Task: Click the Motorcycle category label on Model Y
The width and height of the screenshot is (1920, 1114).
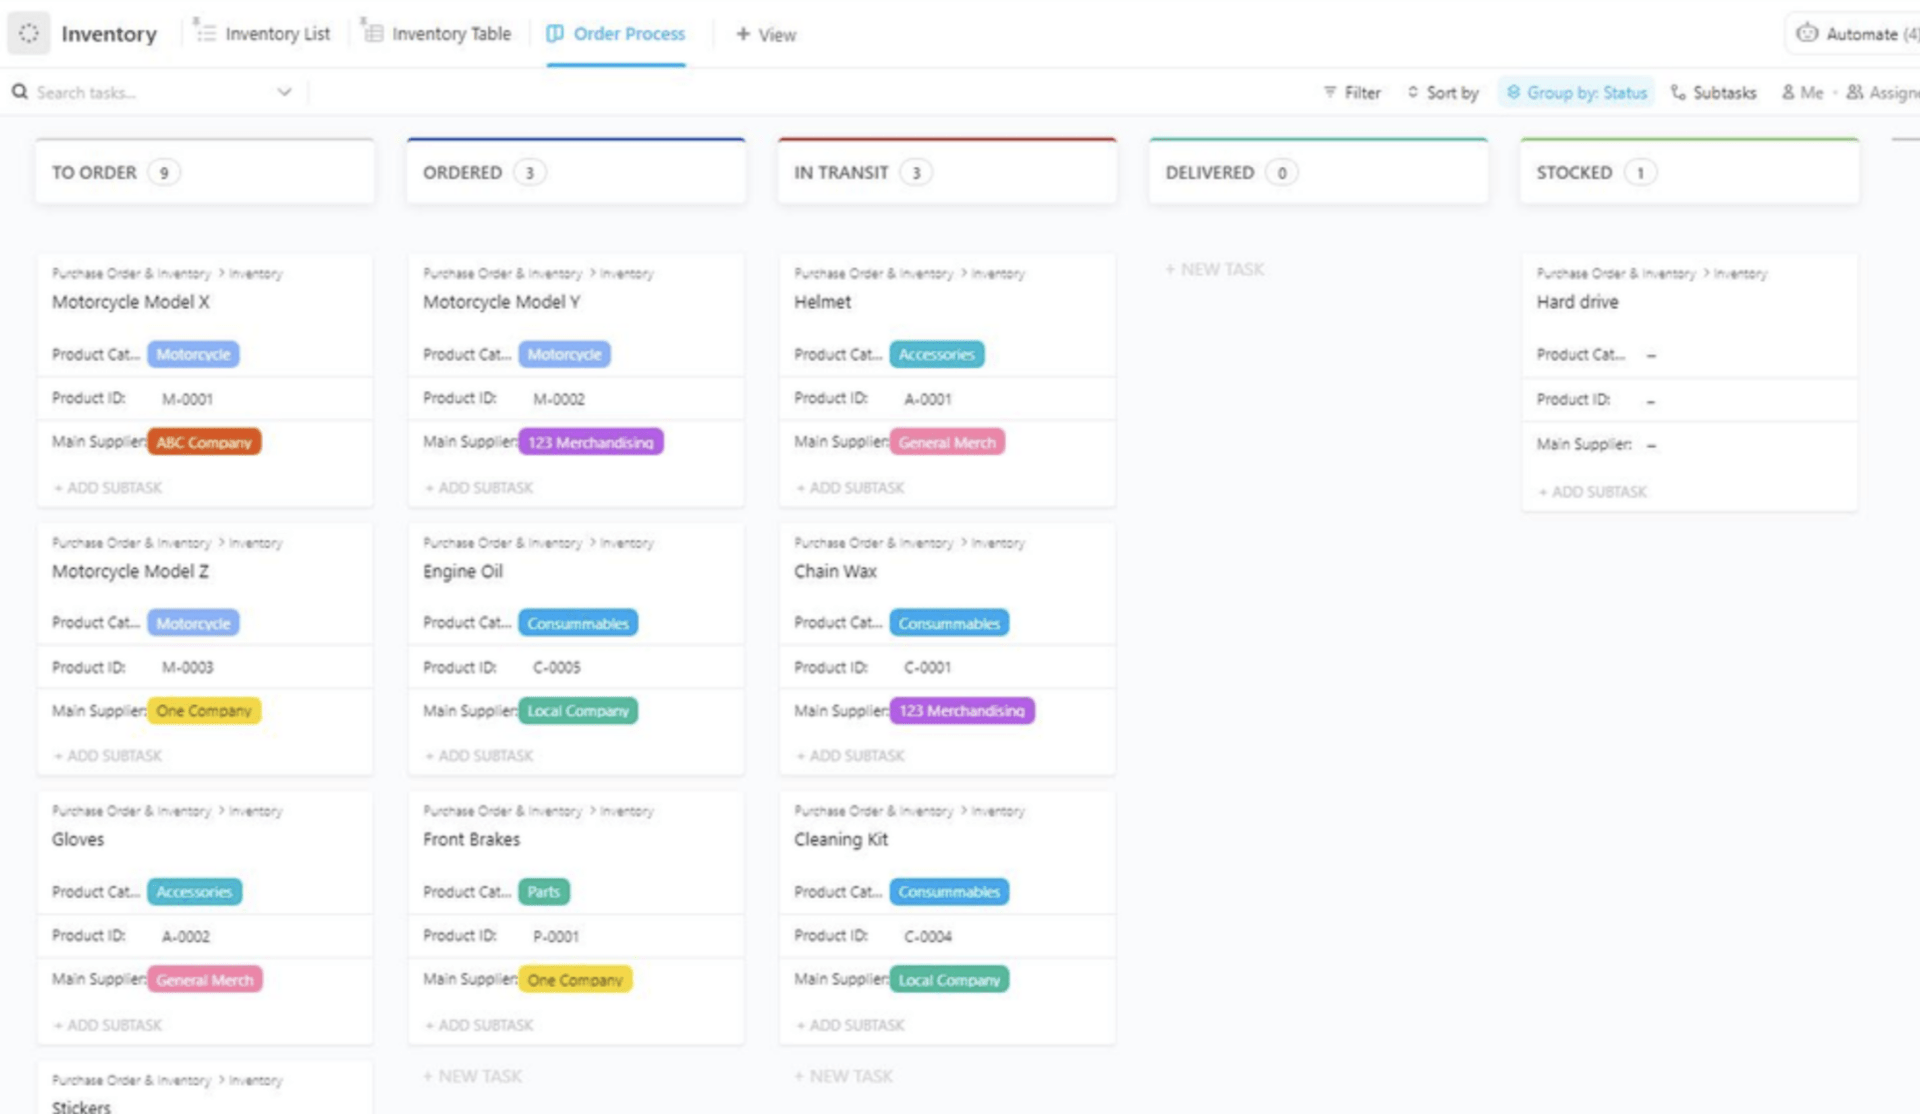Action: 562,353
